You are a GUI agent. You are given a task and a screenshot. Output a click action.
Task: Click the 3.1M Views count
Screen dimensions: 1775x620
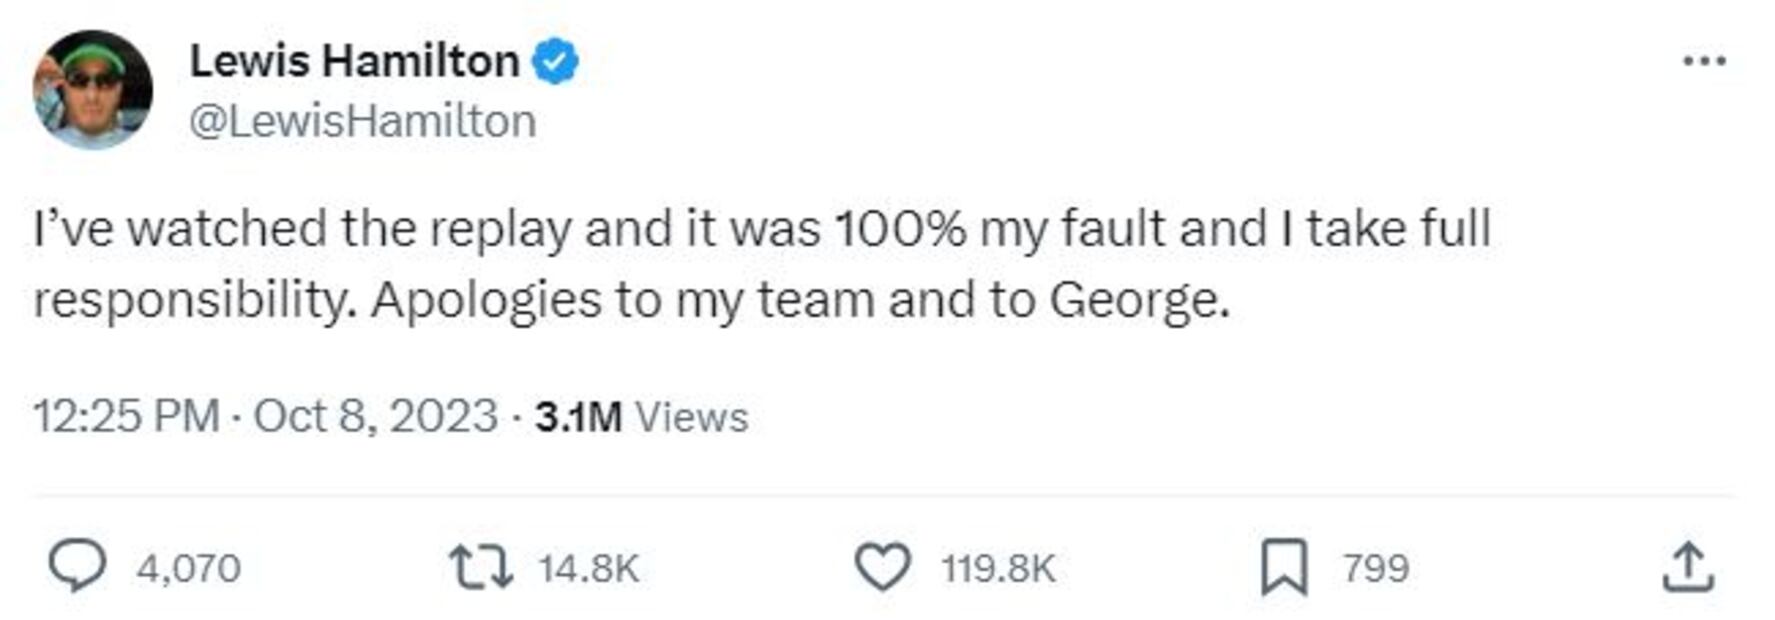point(641,416)
